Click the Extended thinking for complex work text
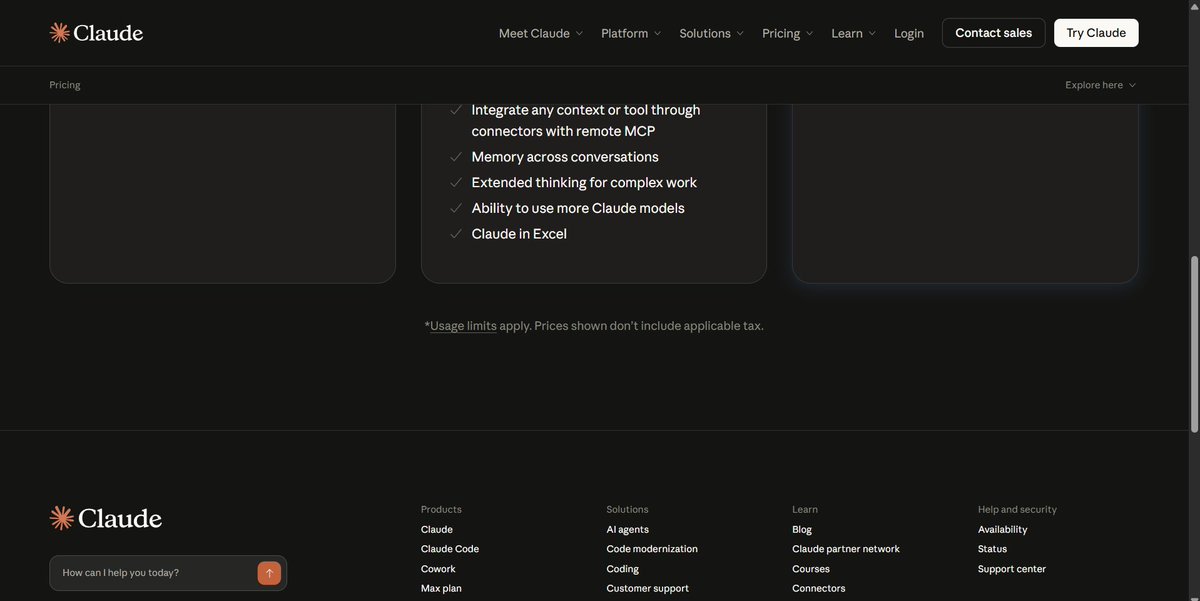The image size is (1200, 601). pyautogui.click(x=584, y=183)
